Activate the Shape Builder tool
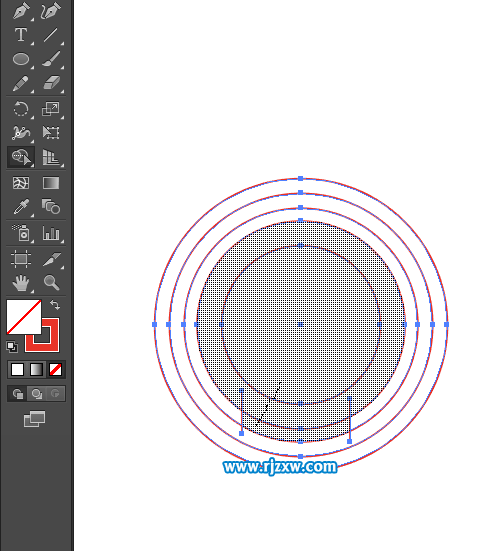This screenshot has width=501, height=551. click(21, 157)
